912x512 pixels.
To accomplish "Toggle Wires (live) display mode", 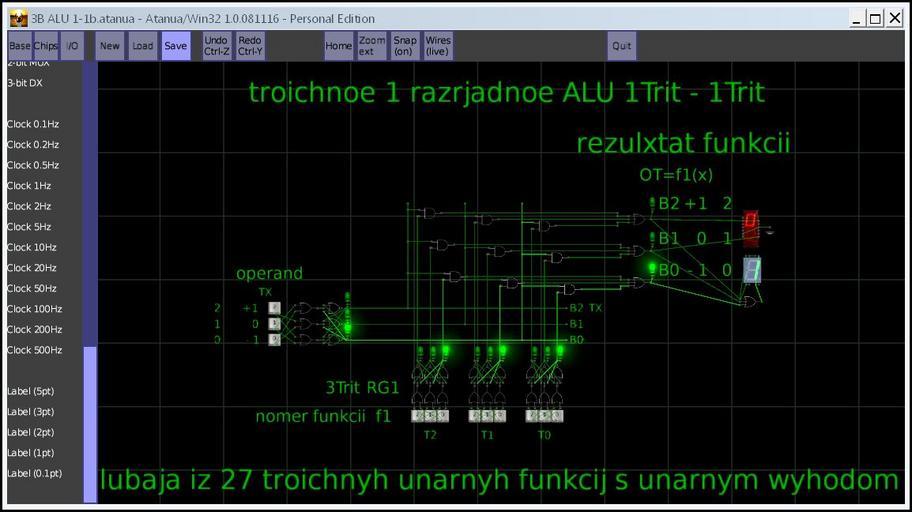I will pyautogui.click(x=438, y=46).
